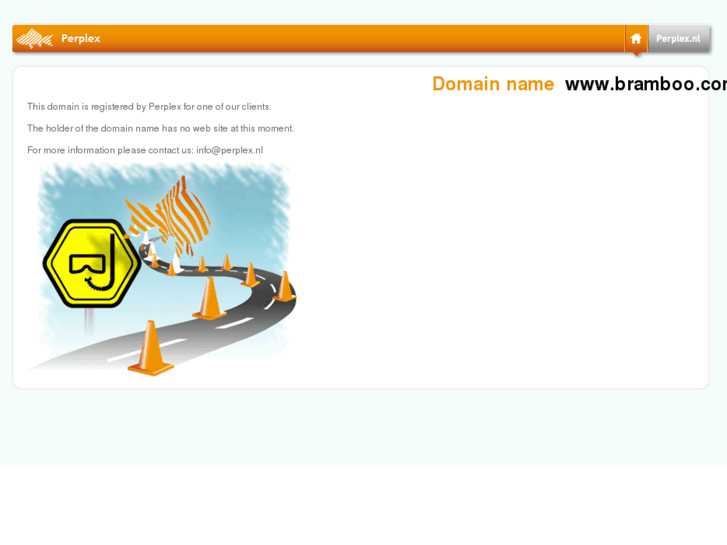Click the under-construction road illustration
The width and height of the screenshot is (727, 545).
pos(162,269)
